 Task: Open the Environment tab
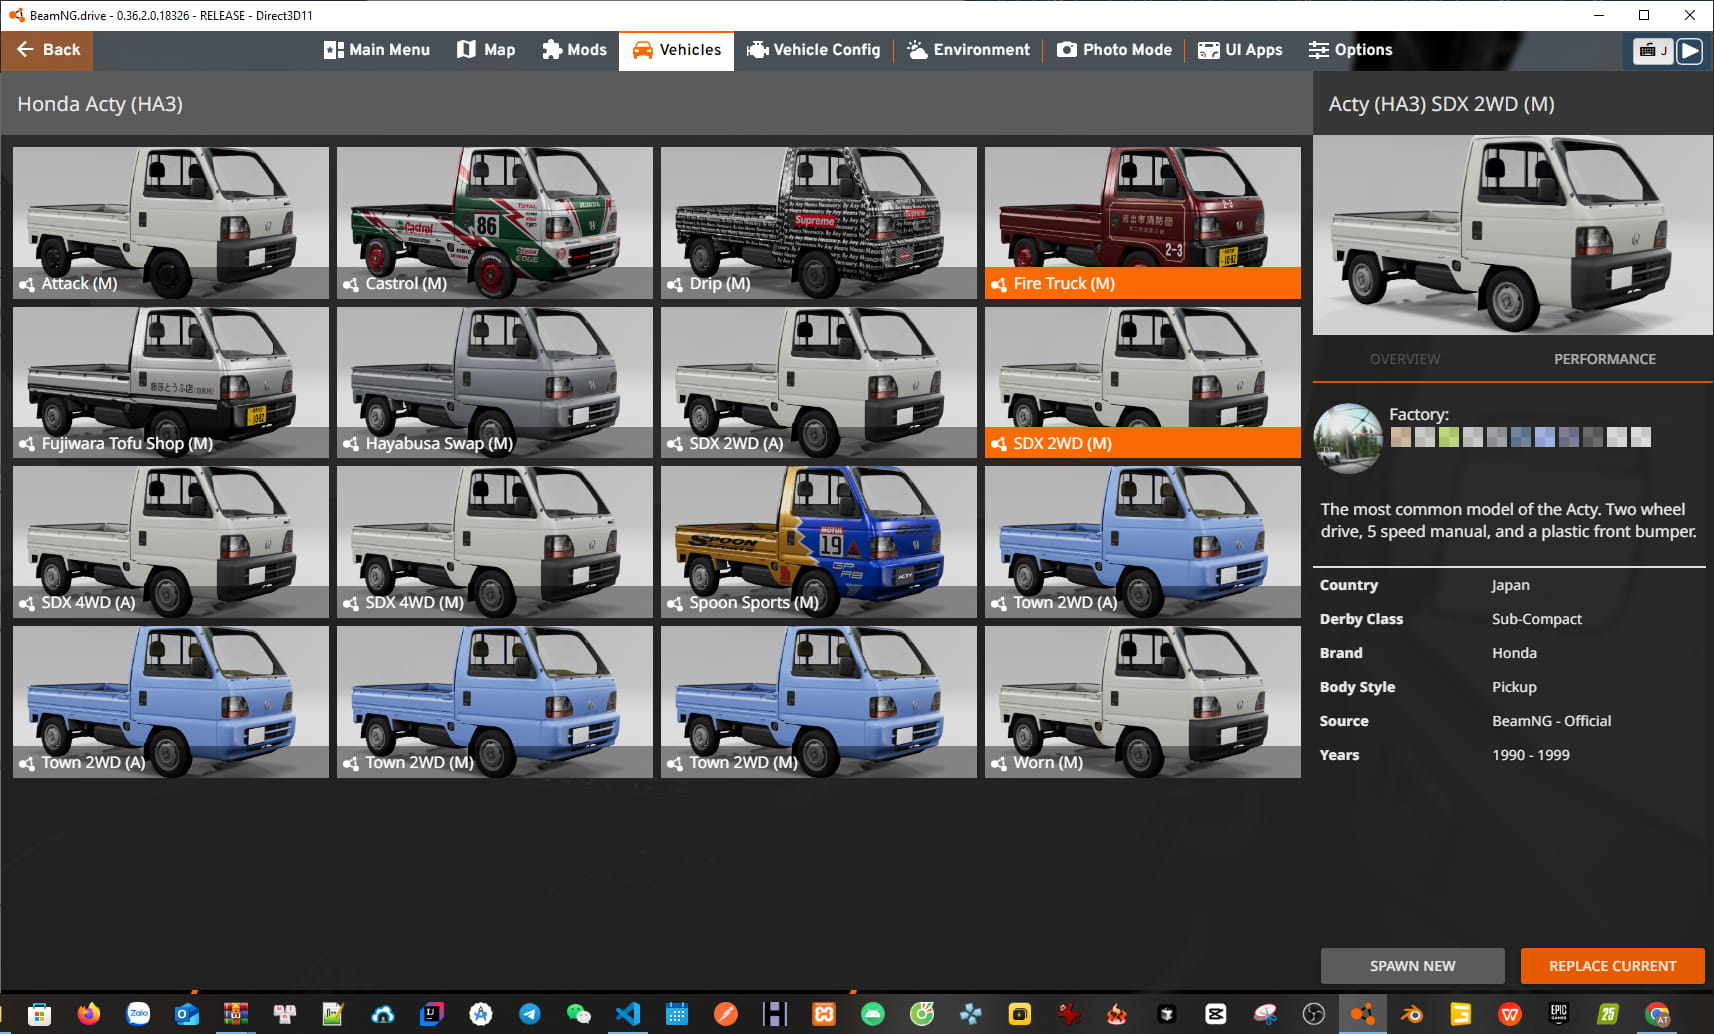(968, 50)
